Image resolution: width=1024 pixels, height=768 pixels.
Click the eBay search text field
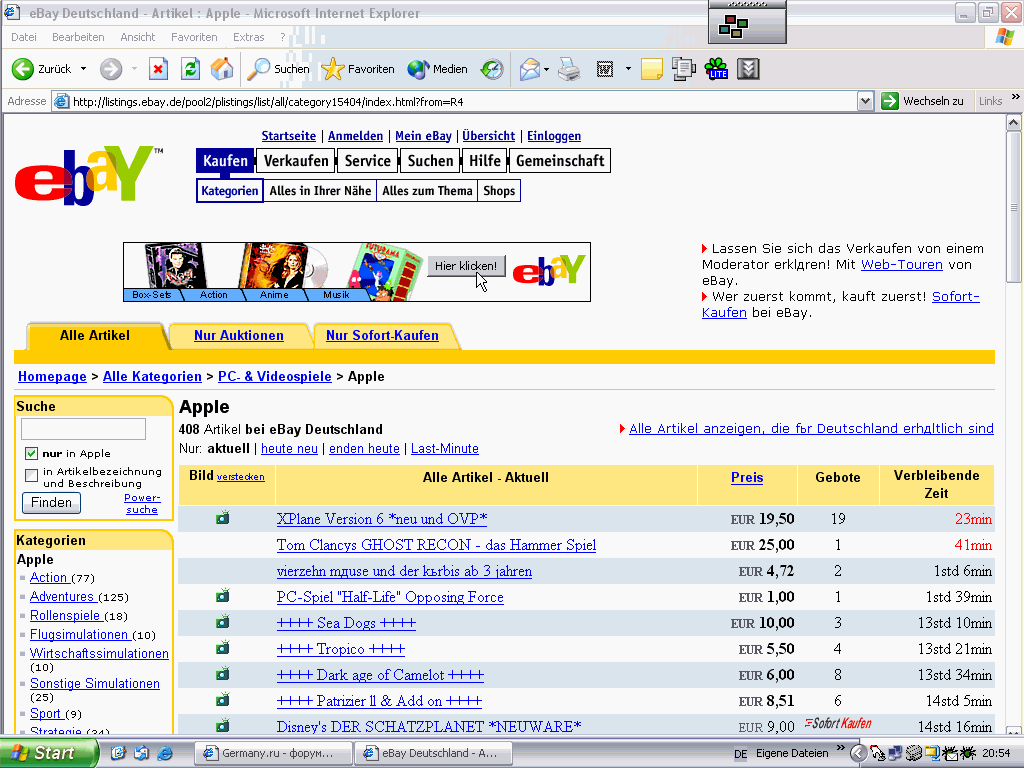(x=84, y=429)
